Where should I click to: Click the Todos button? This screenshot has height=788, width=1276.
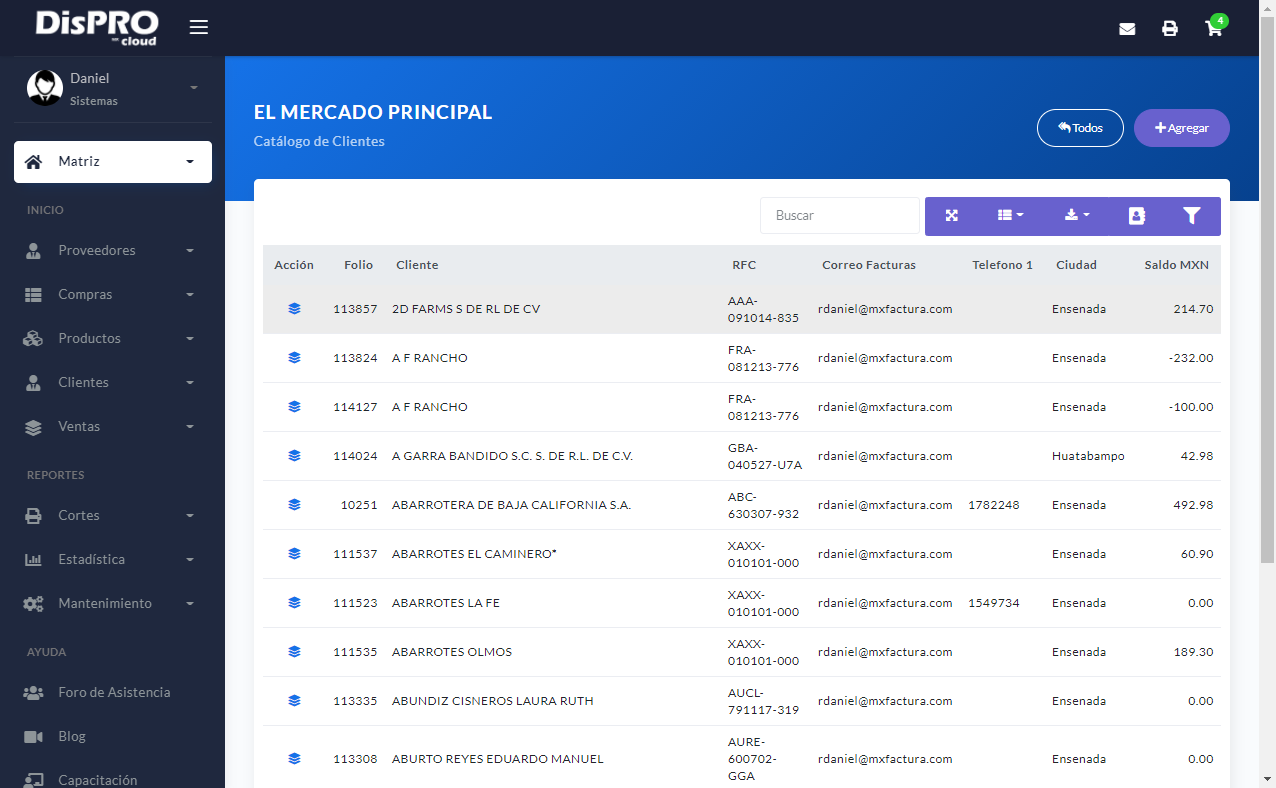[x=1080, y=128]
